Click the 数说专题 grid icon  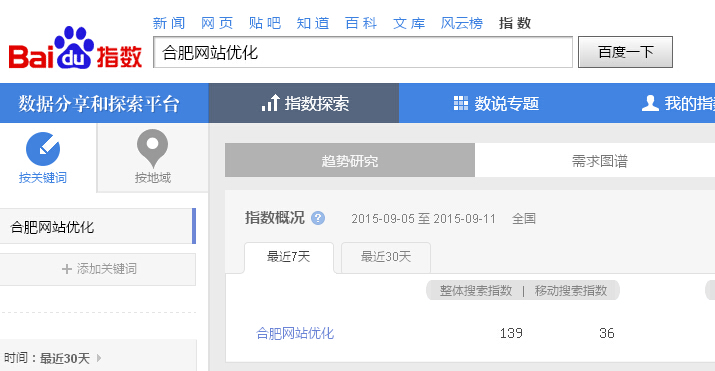pyautogui.click(x=461, y=103)
